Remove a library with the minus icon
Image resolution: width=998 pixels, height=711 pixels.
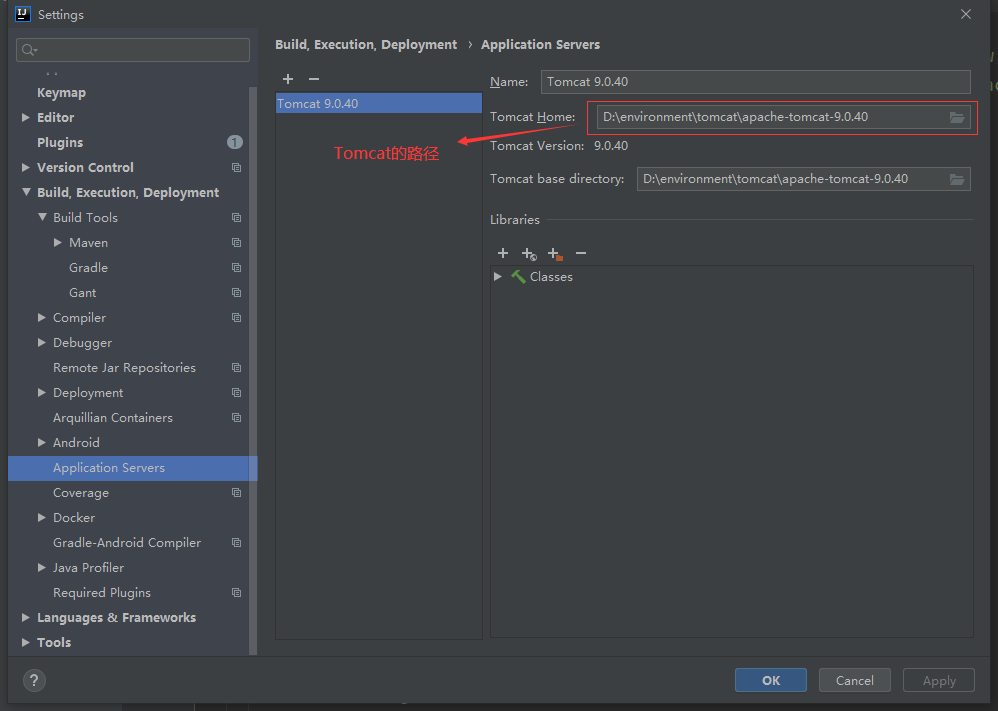(x=581, y=254)
